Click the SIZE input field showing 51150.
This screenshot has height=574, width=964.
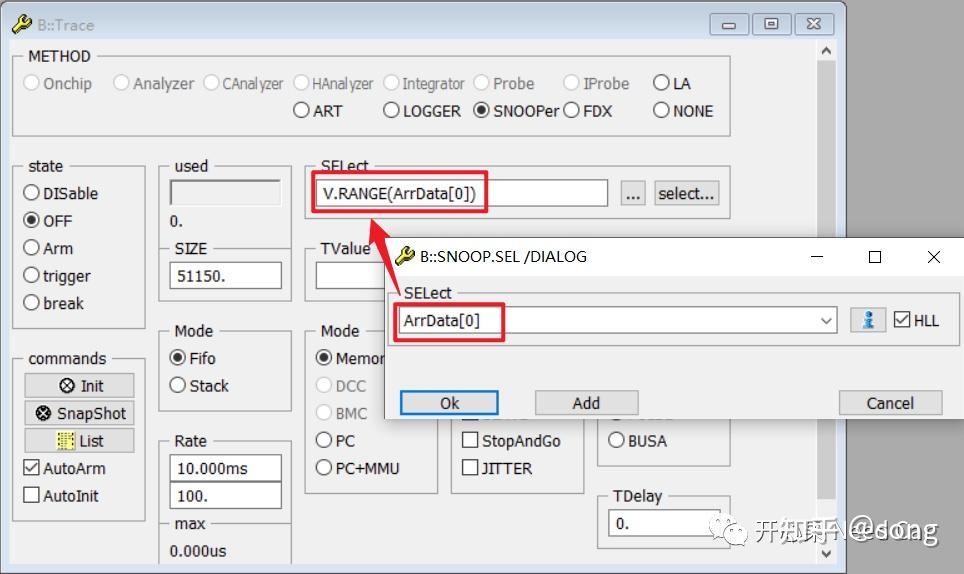point(226,276)
